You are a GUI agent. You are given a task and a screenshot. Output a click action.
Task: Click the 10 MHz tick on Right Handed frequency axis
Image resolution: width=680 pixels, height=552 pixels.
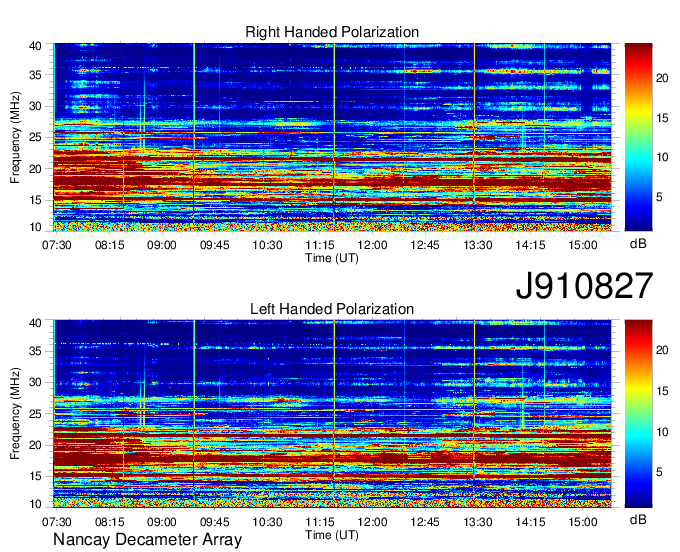coord(36,227)
